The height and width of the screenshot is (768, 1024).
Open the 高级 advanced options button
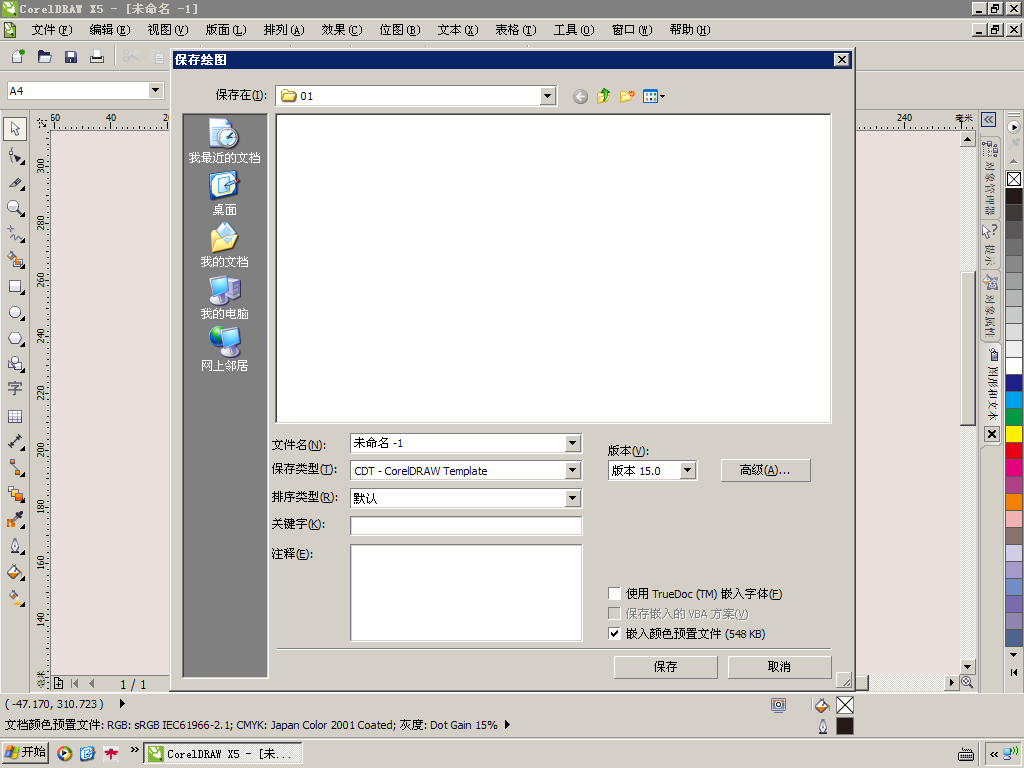(765, 470)
